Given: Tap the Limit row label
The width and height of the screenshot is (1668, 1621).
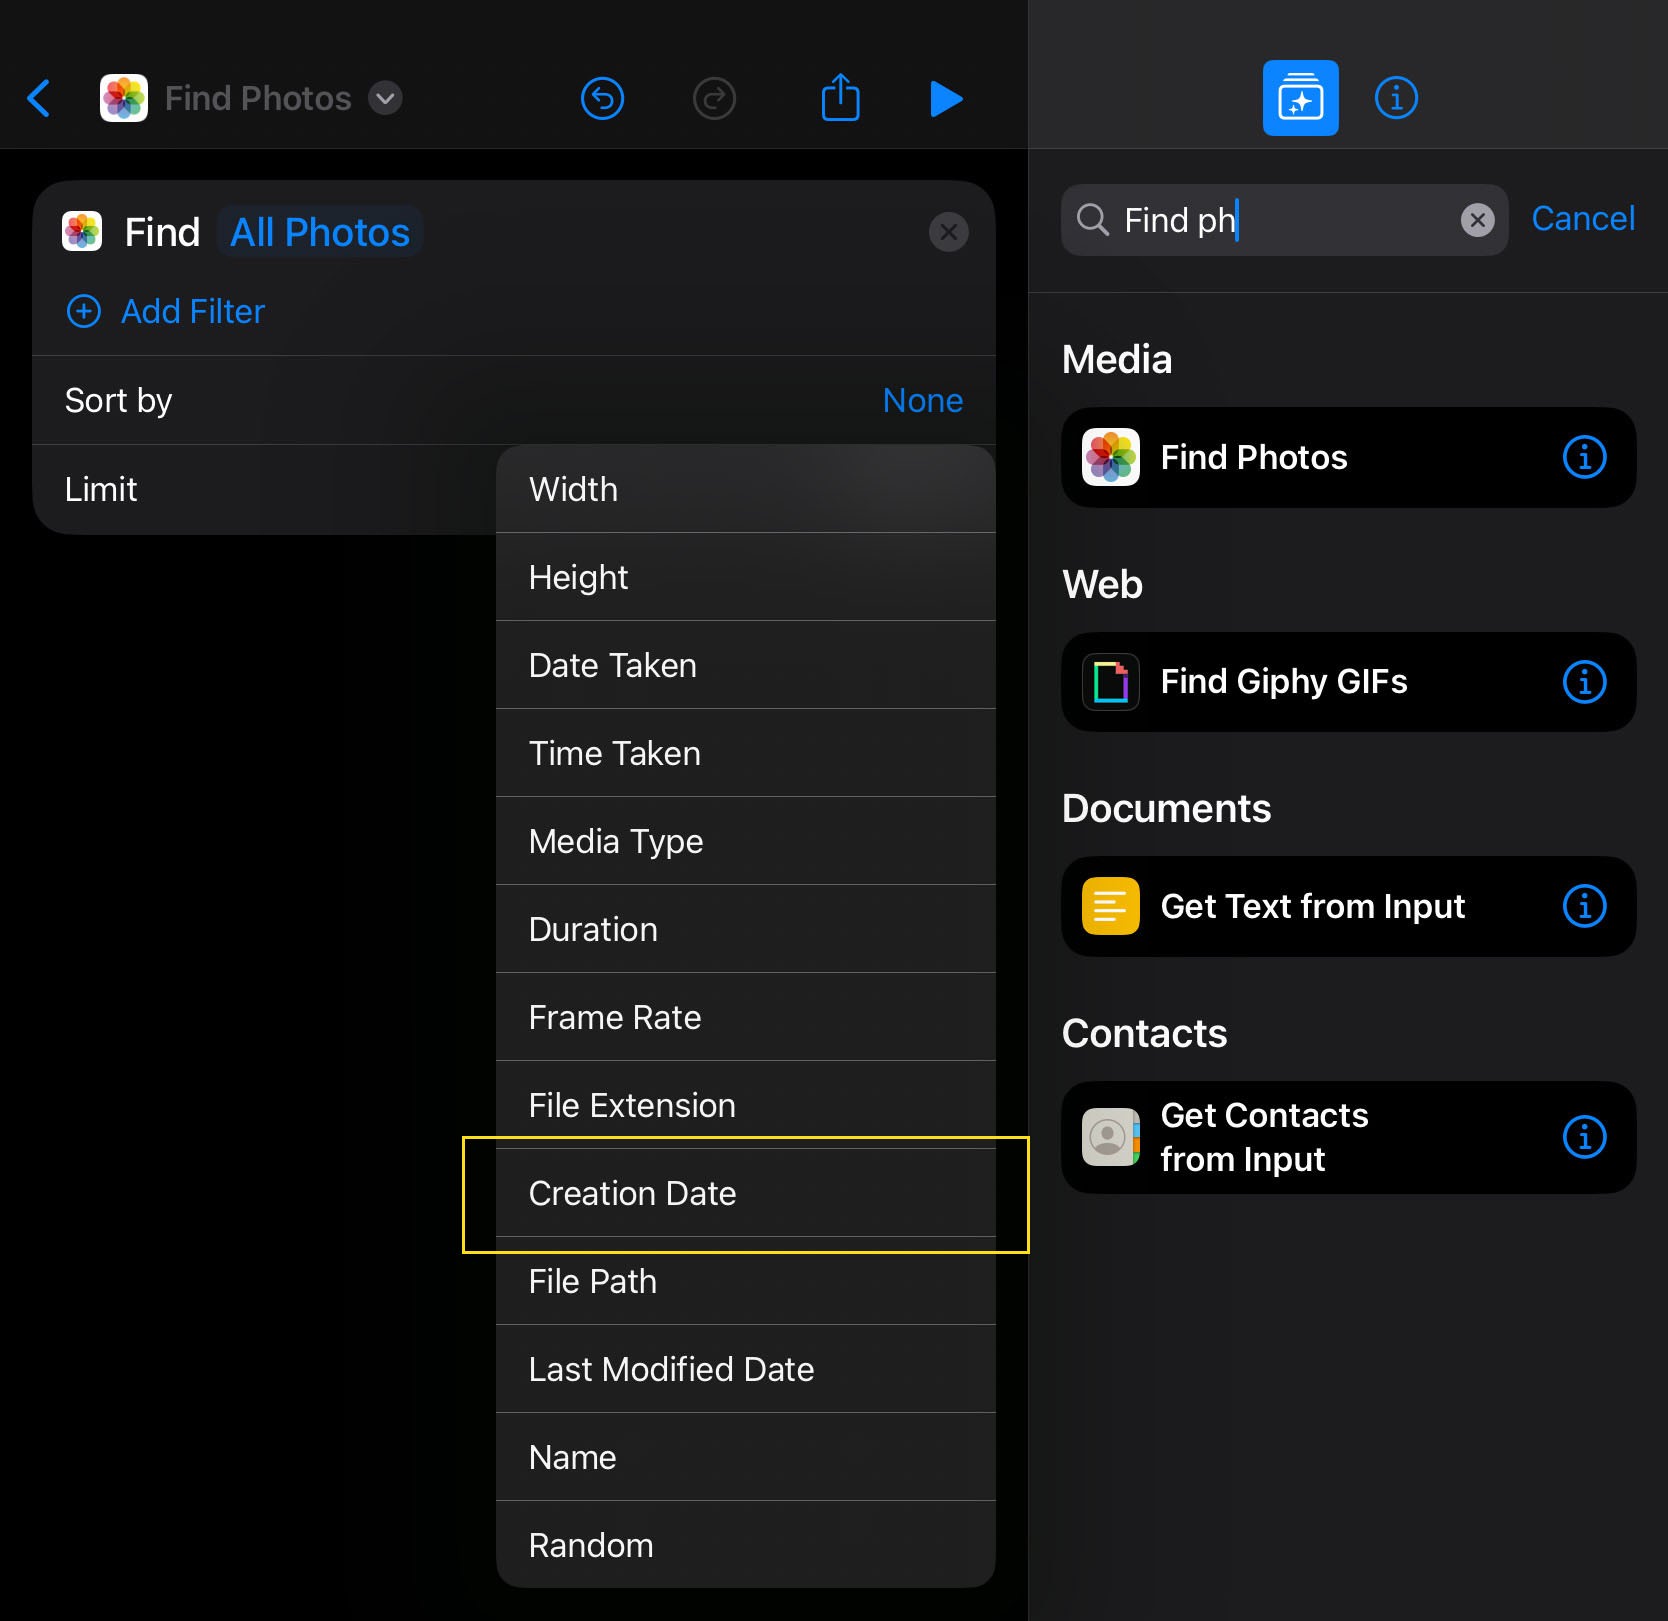Looking at the screenshot, I should coord(101,489).
